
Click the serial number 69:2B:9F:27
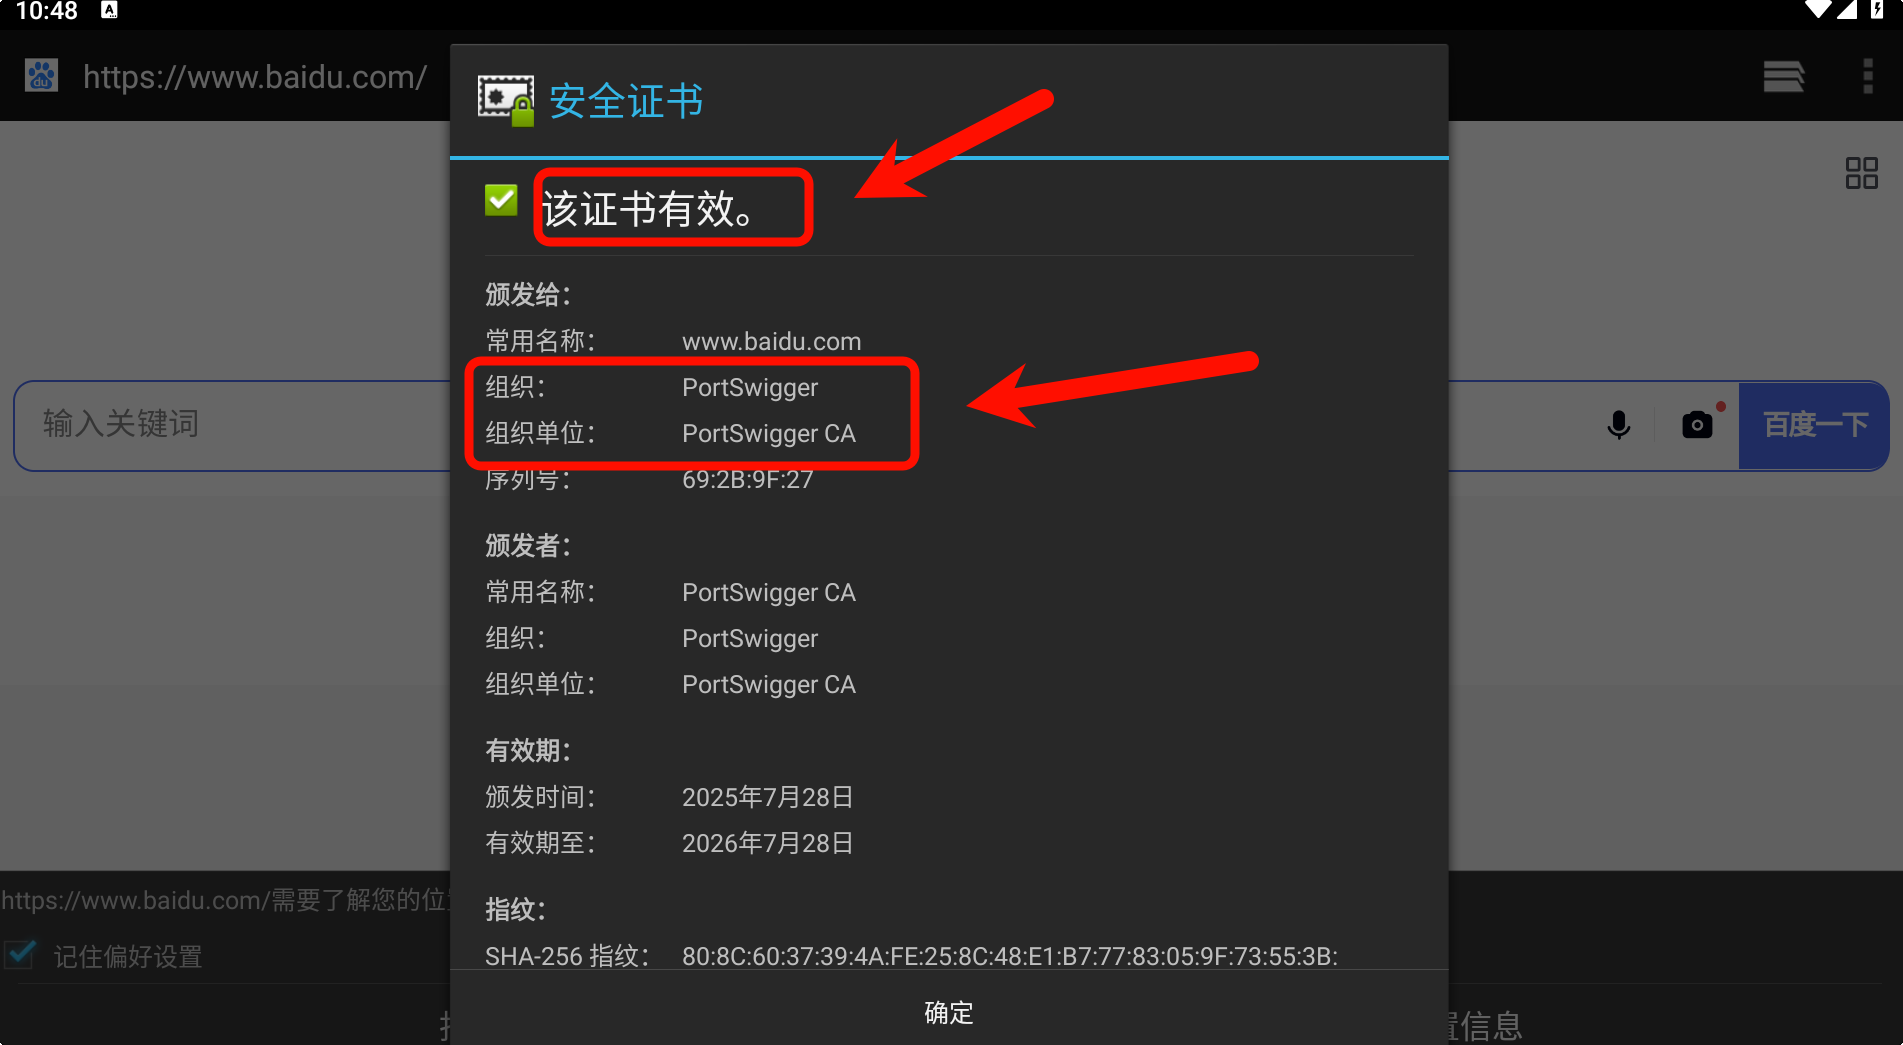coord(747,480)
